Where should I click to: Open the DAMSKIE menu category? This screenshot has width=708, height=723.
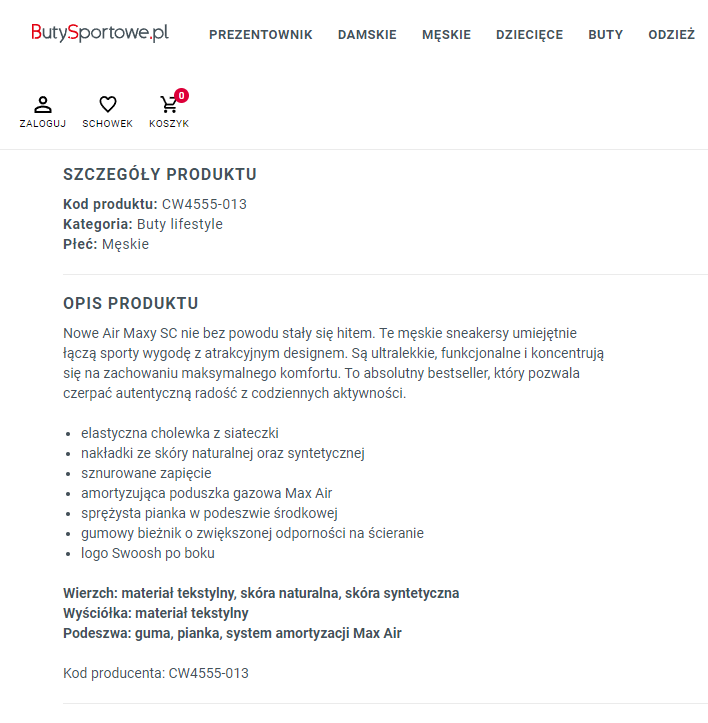367,35
